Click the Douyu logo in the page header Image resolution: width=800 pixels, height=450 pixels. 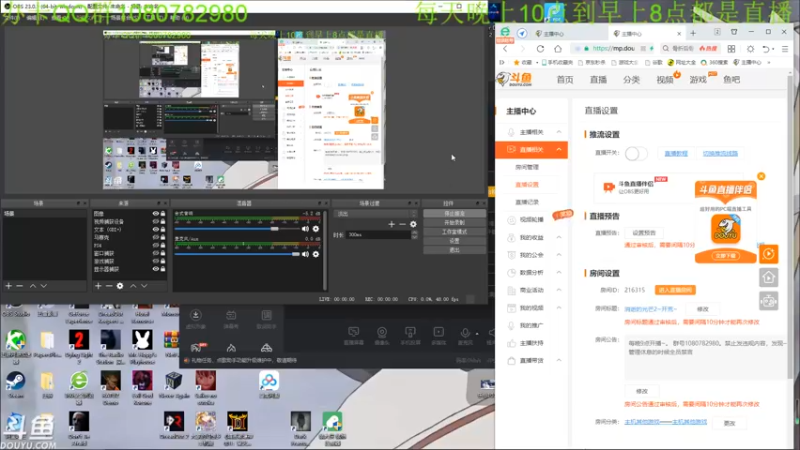coord(515,79)
